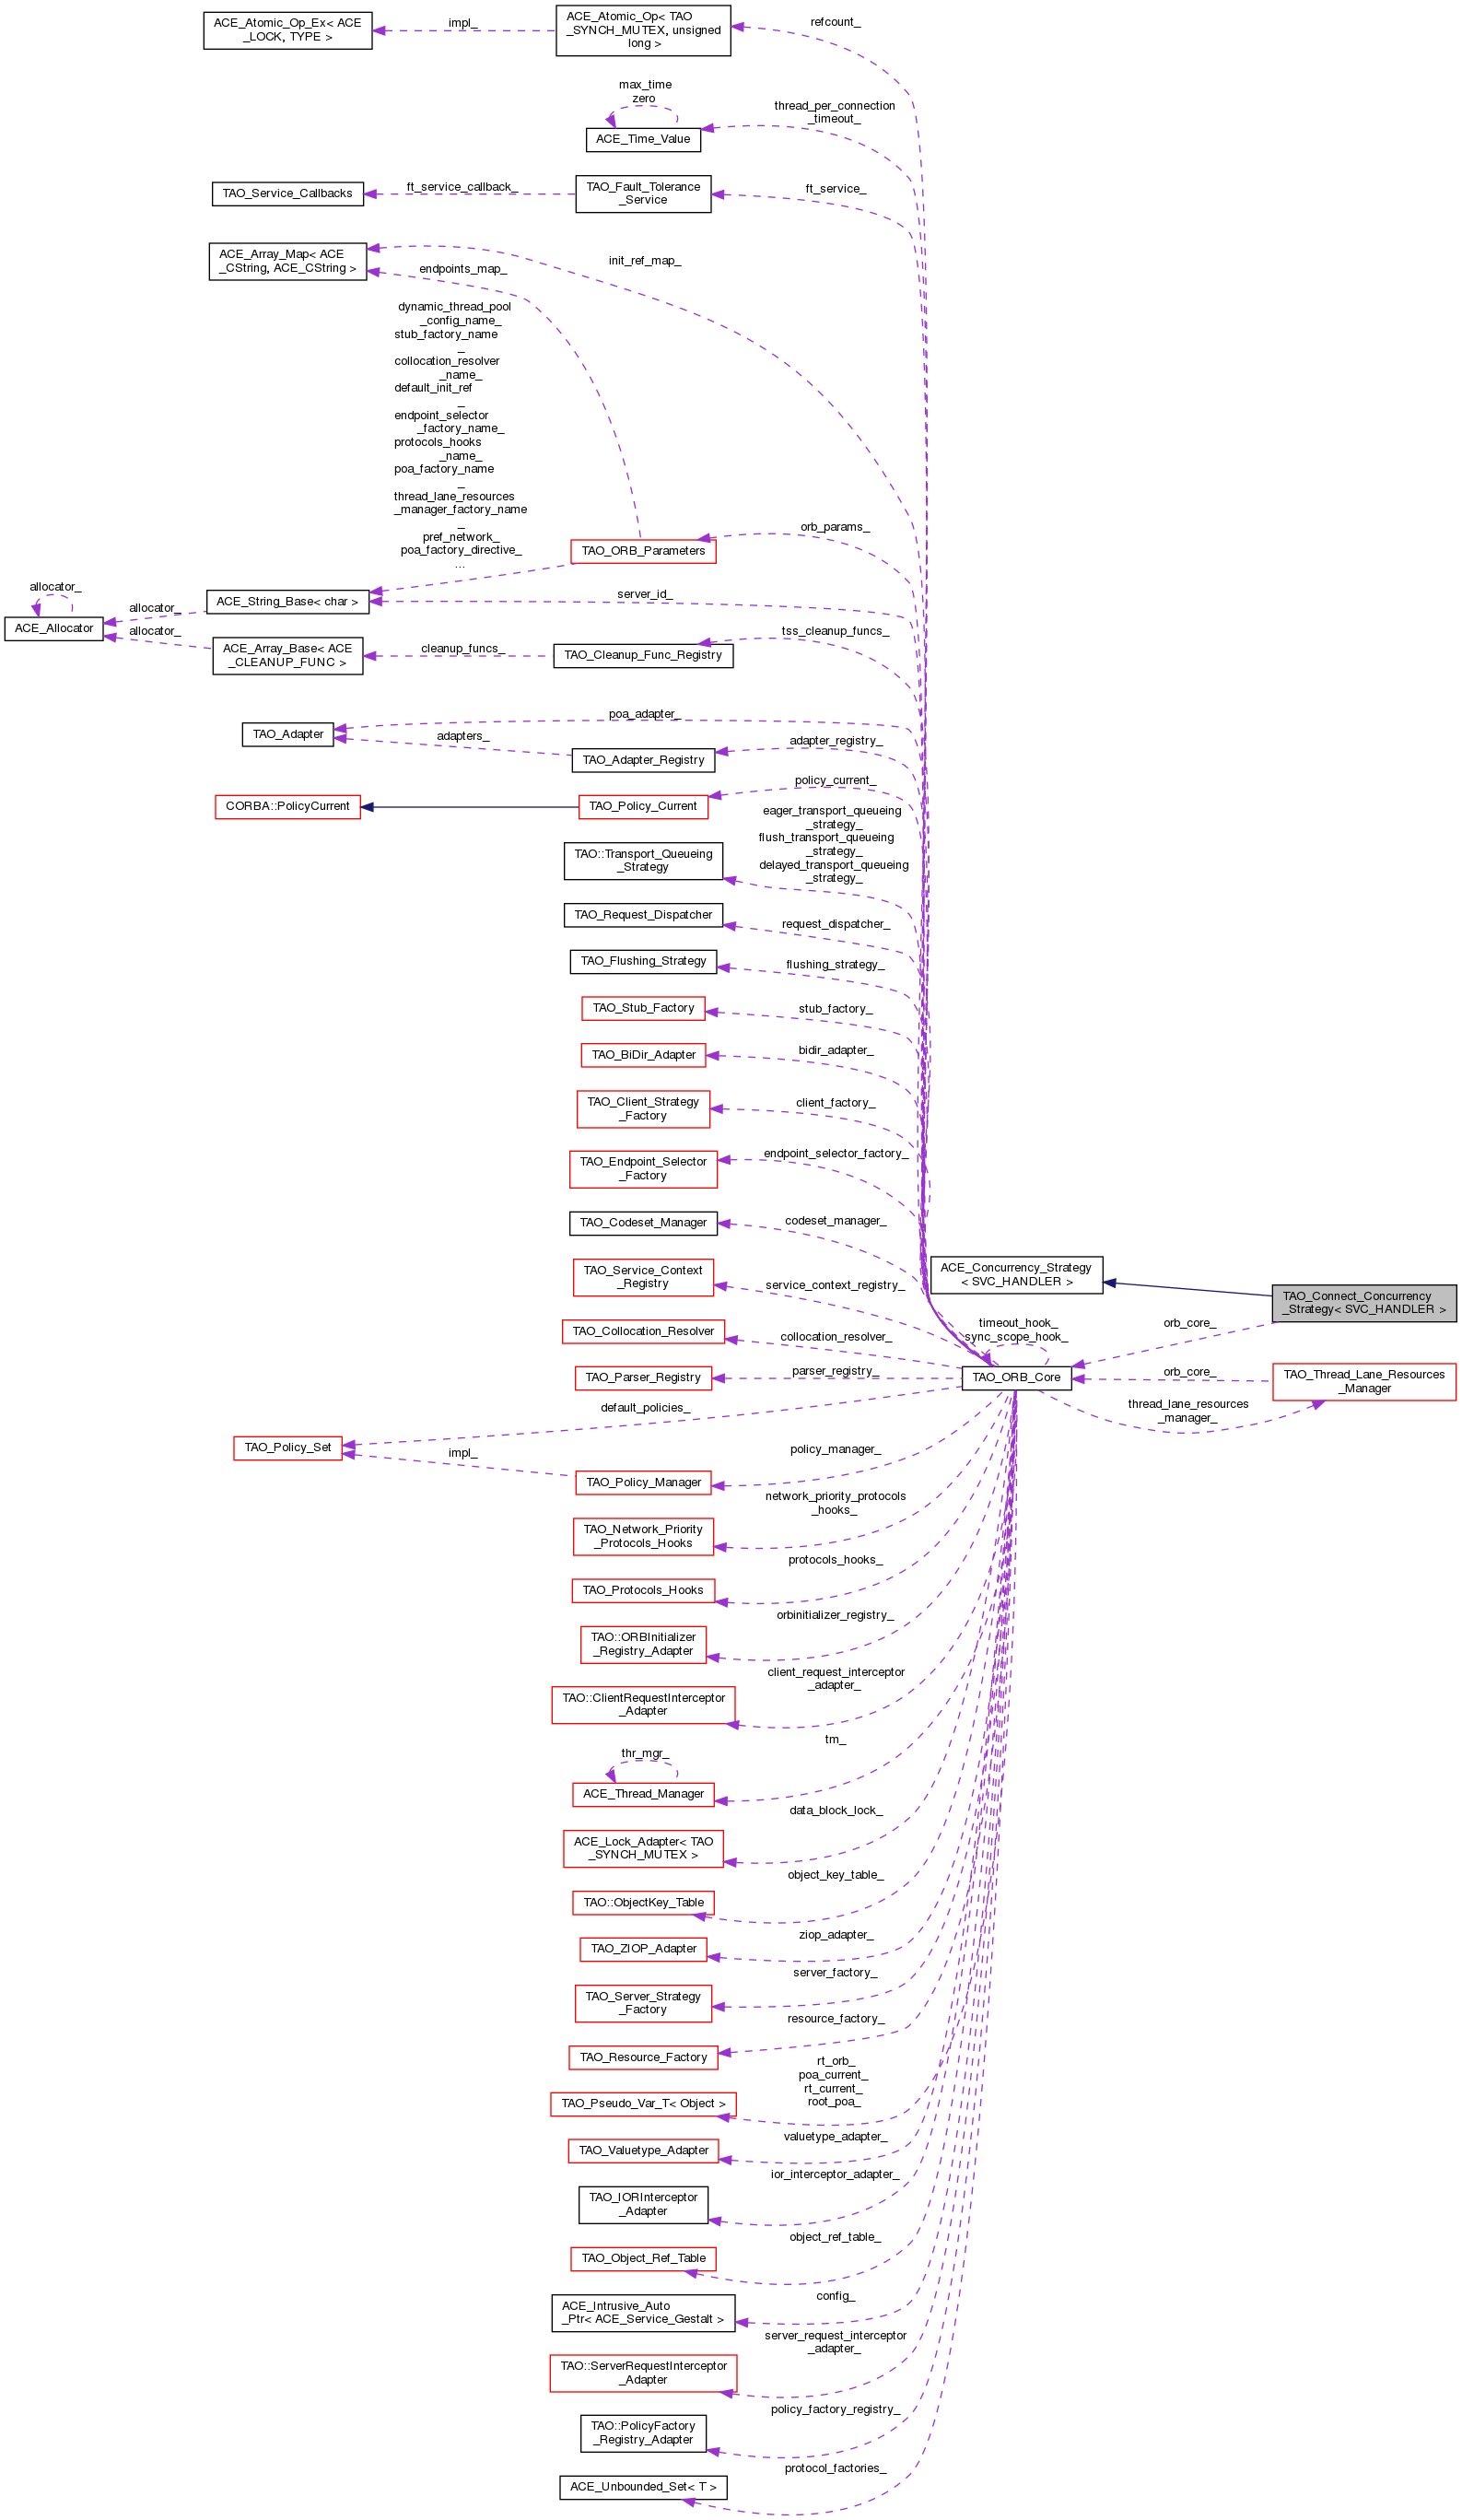Click the server_id_ edge label
The width and height of the screenshot is (1462, 2520).
pos(645,594)
